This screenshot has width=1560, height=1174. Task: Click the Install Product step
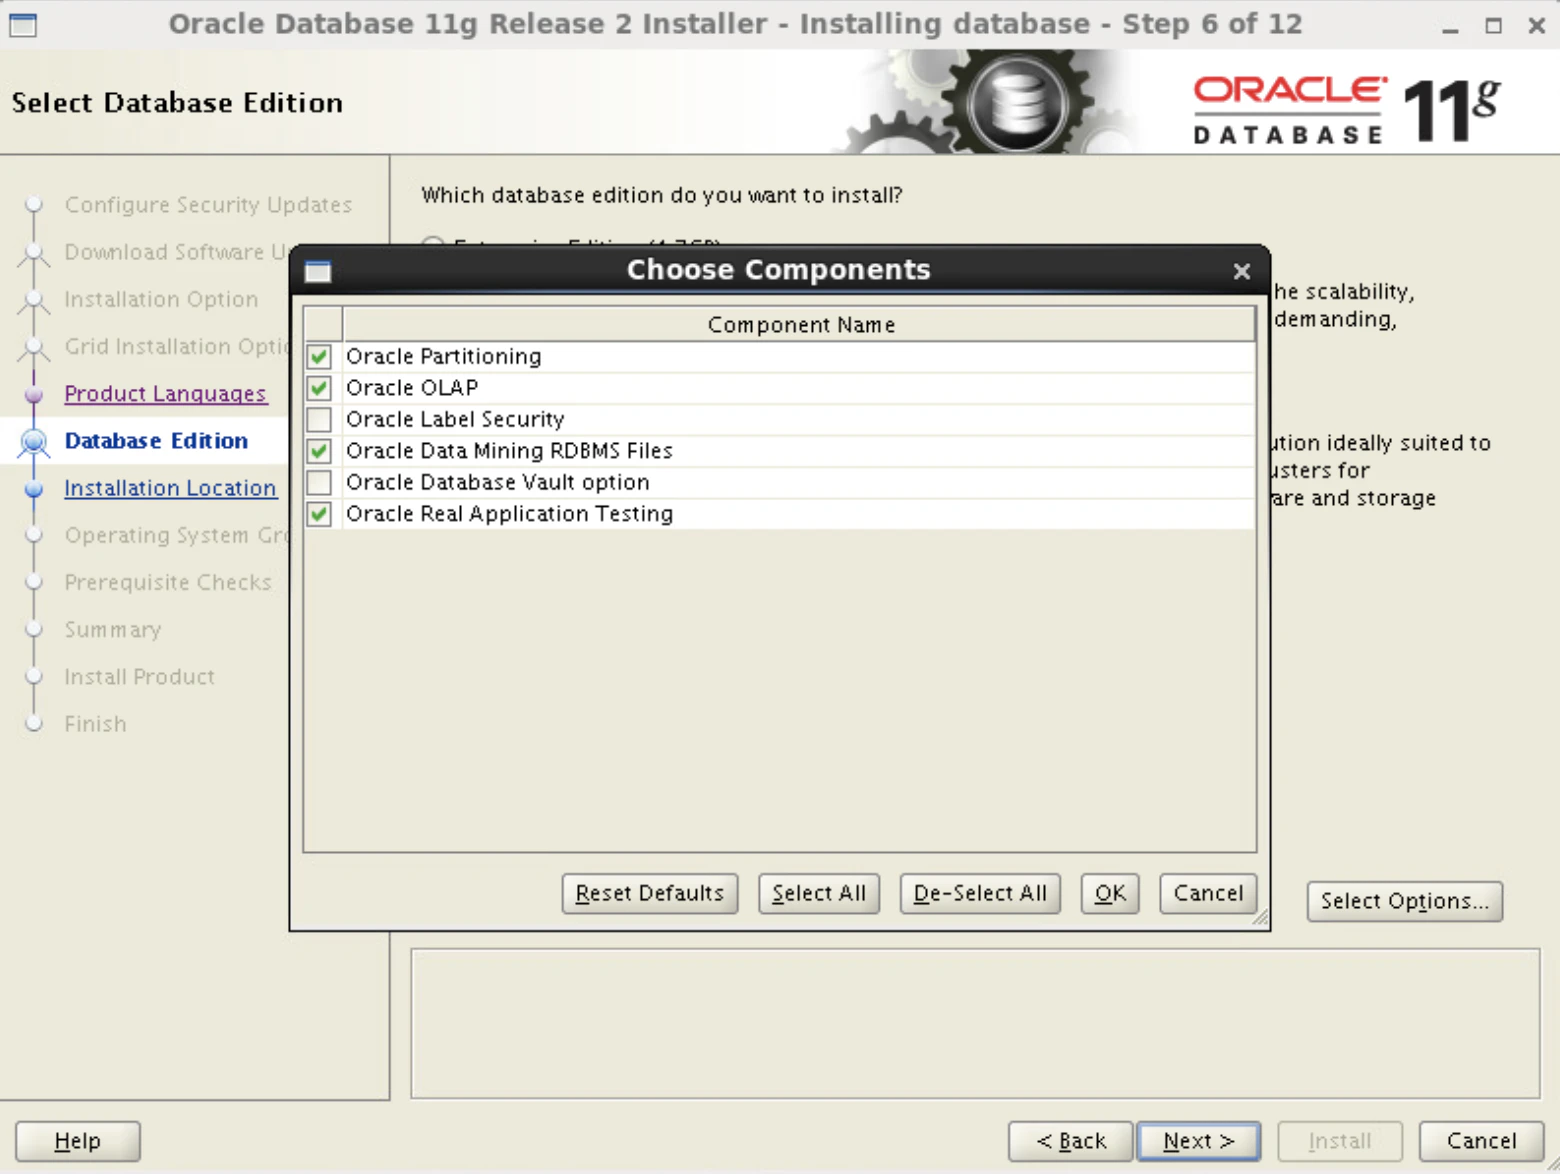(x=139, y=677)
